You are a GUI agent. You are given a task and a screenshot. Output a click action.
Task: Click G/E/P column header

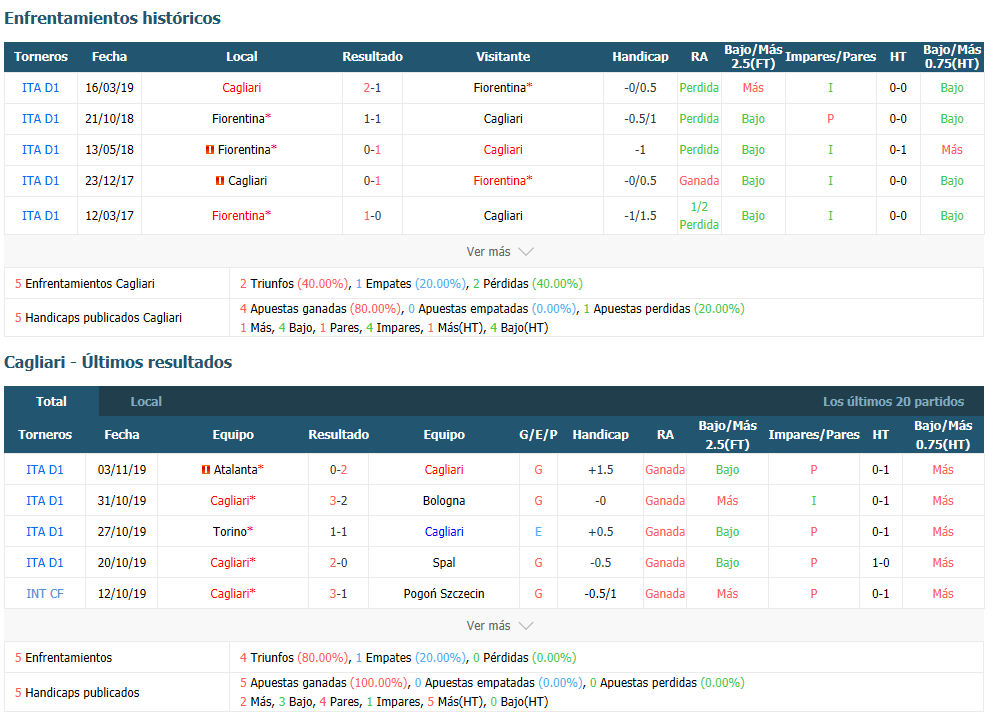click(x=538, y=434)
